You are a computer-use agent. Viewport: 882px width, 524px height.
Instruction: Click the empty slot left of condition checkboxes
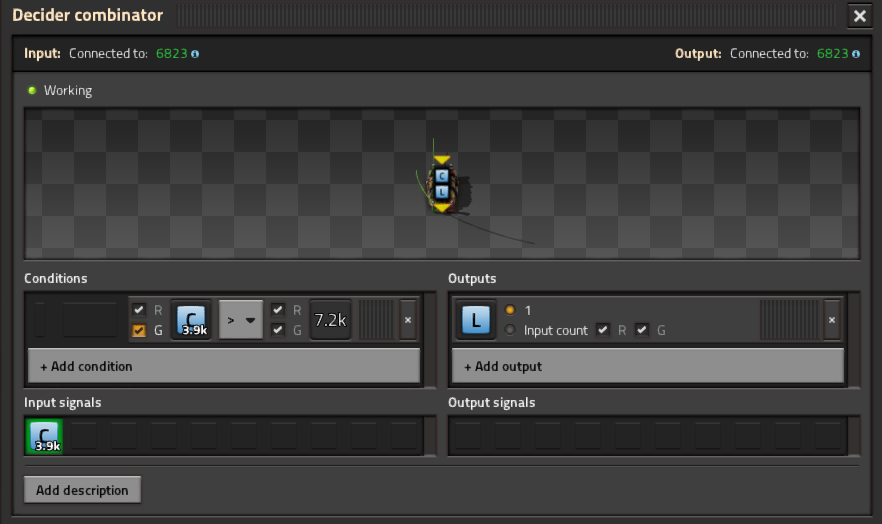coord(90,320)
